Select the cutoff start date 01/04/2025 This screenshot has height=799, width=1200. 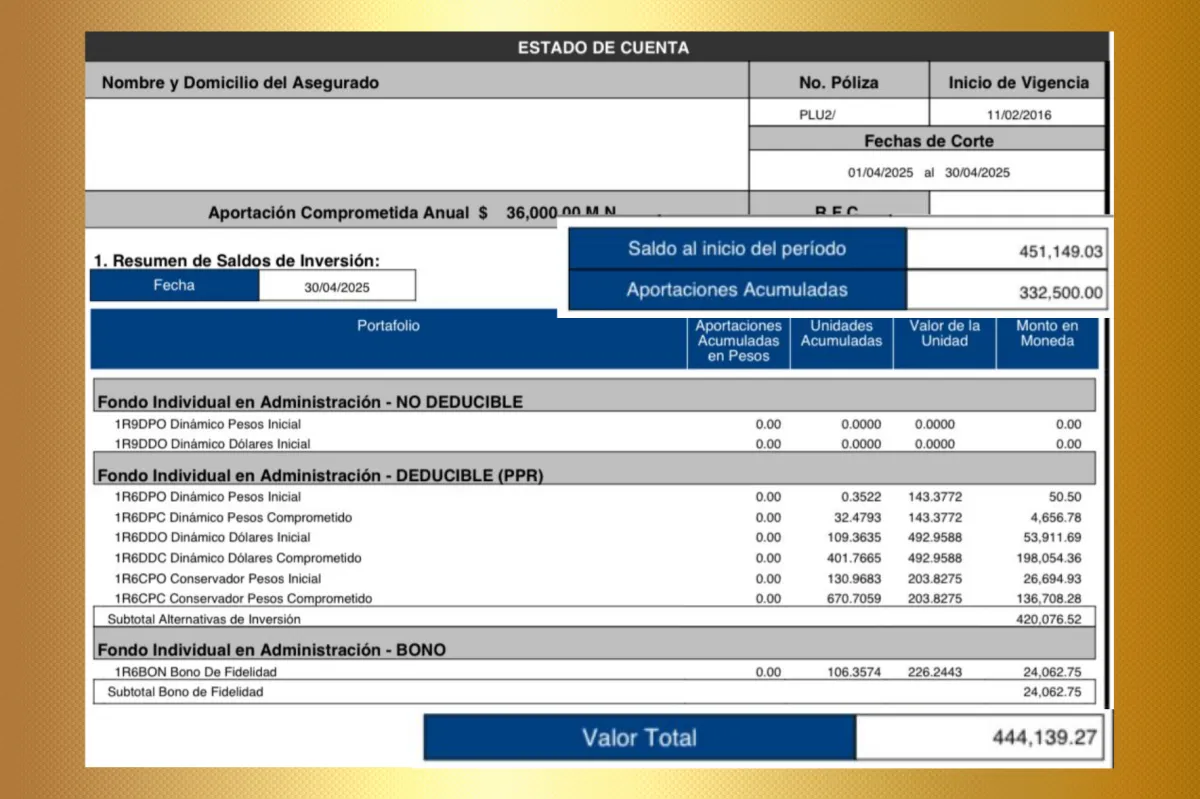click(881, 172)
